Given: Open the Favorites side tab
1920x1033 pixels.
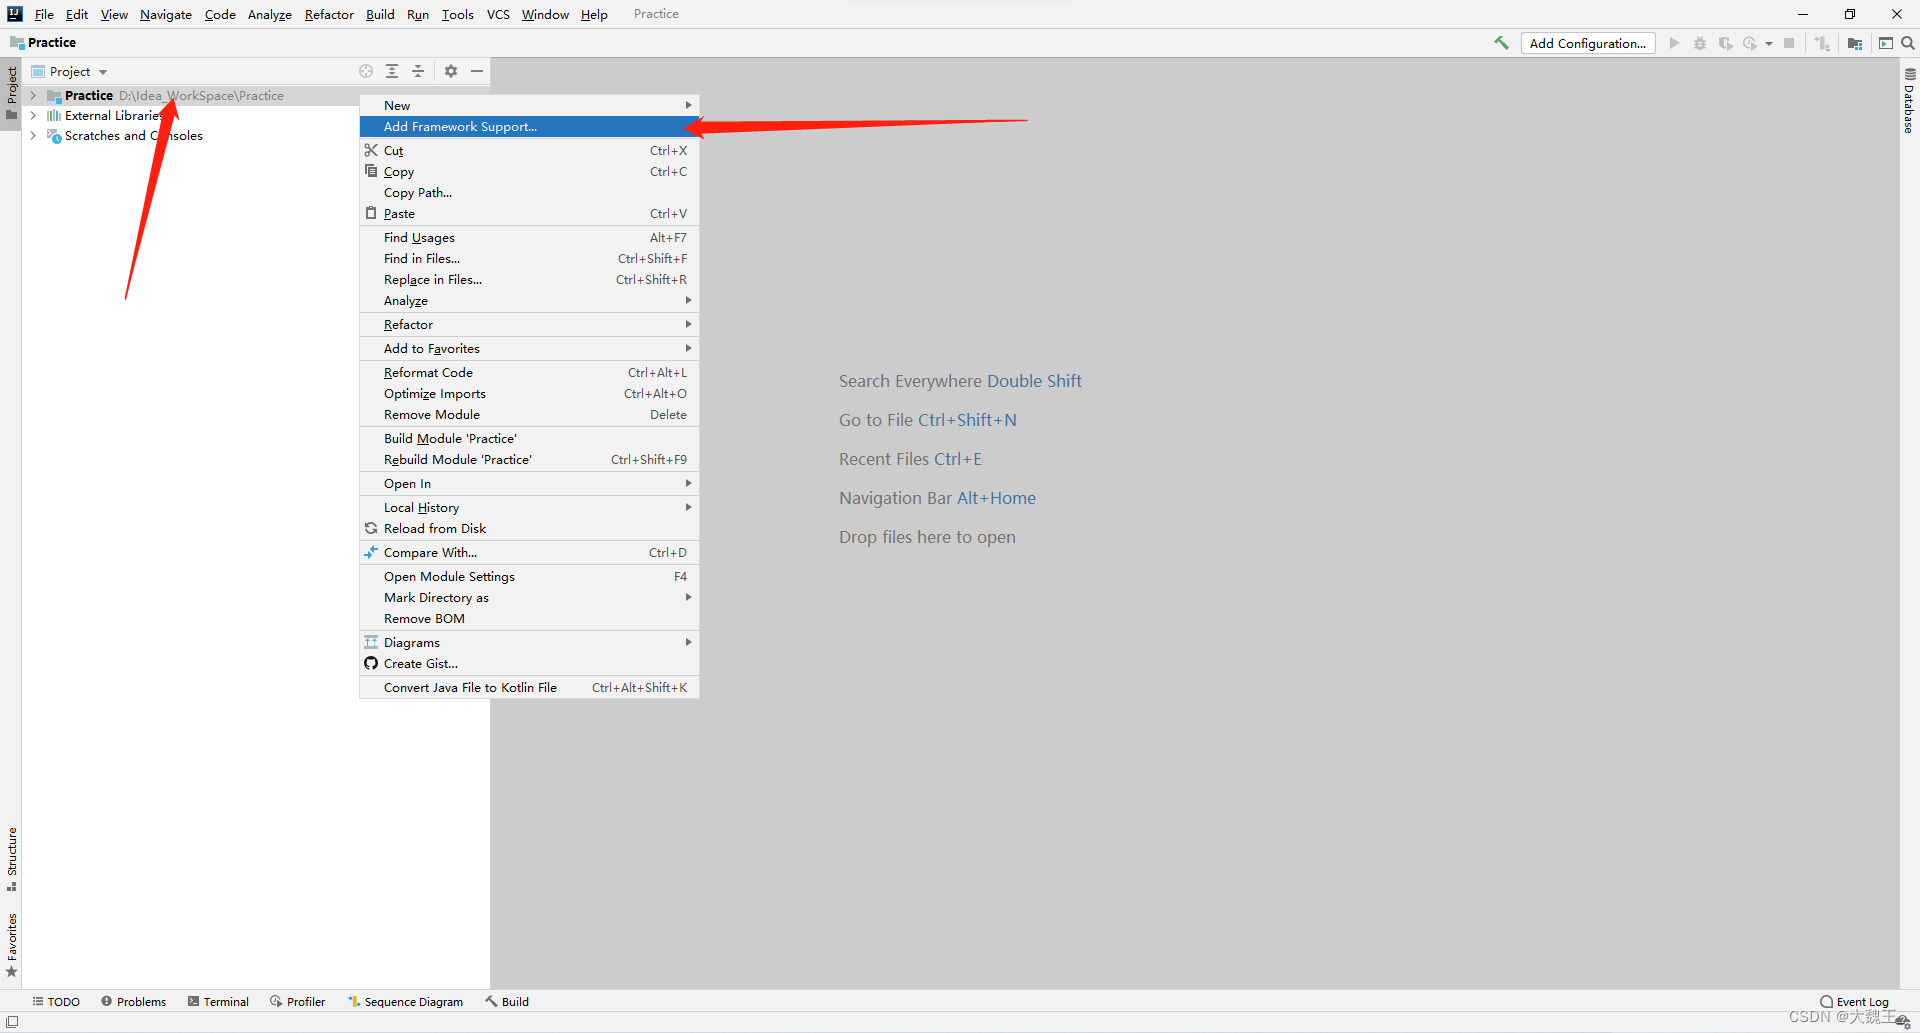Looking at the screenshot, I should 12,945.
